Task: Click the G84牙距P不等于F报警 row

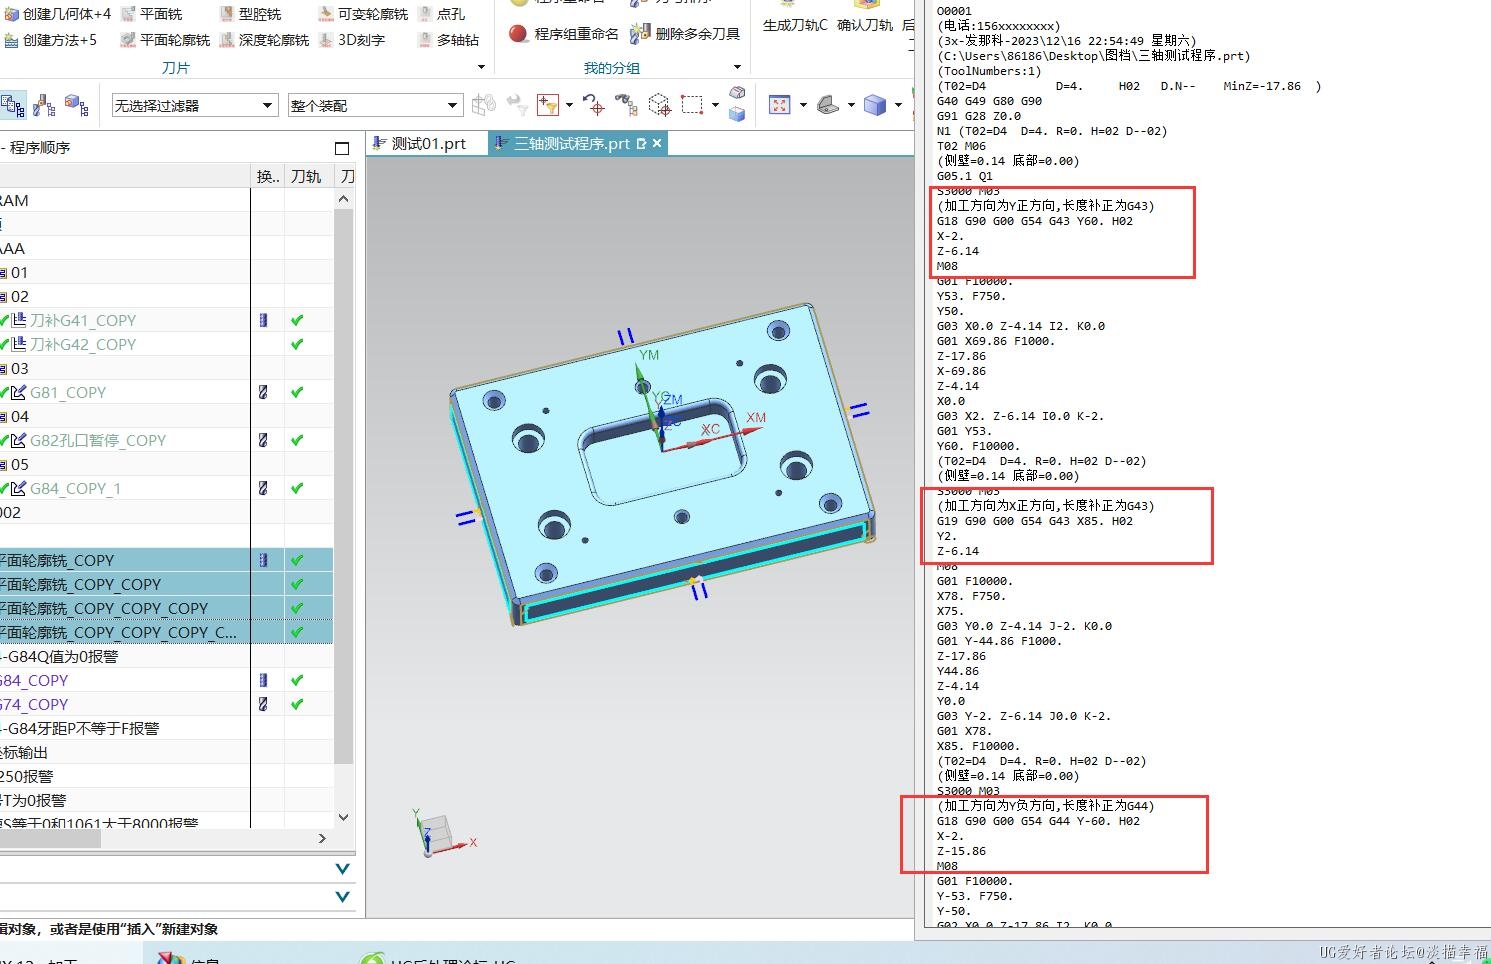Action: click(x=166, y=728)
